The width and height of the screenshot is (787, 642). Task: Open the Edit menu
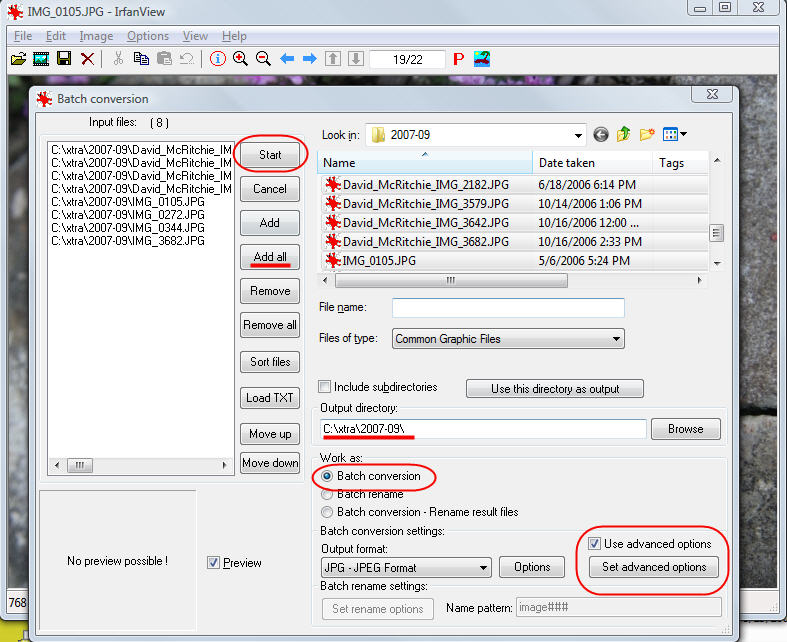(x=56, y=36)
